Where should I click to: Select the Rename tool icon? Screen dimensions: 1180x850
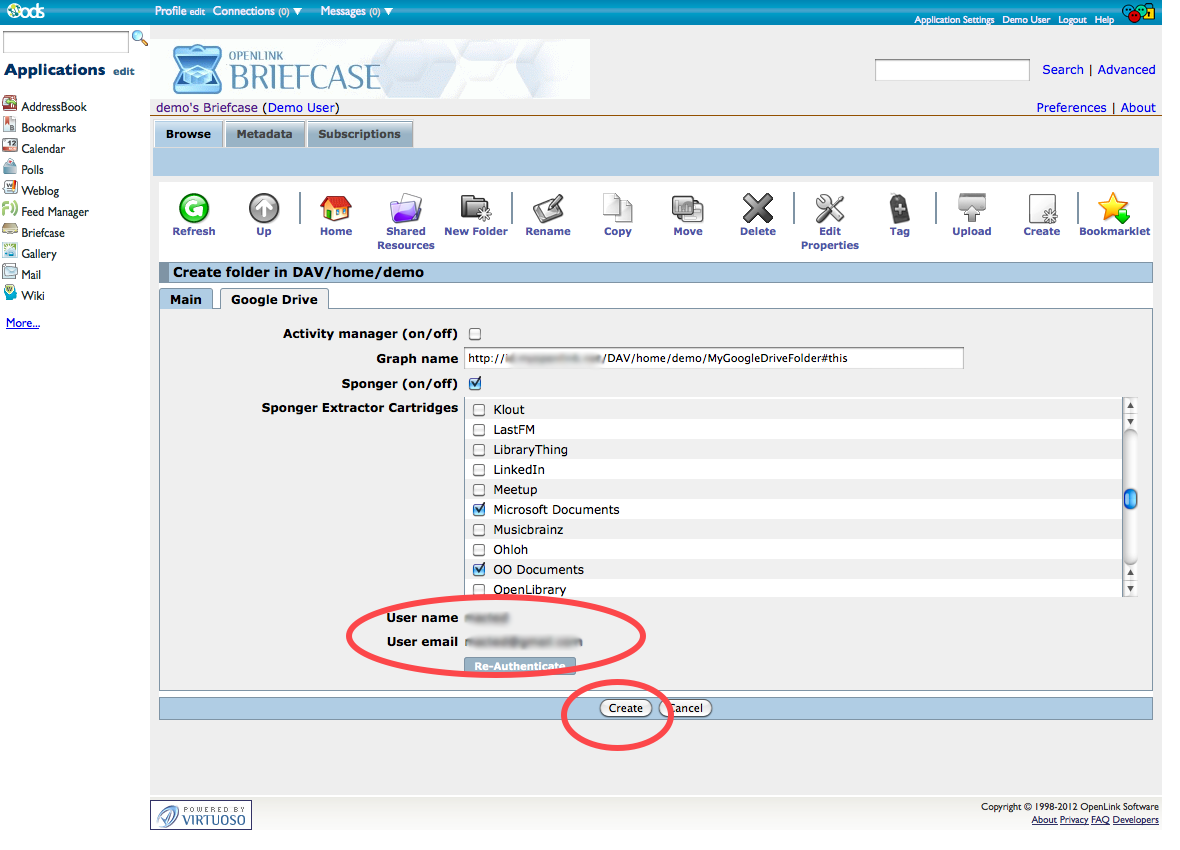coord(548,209)
